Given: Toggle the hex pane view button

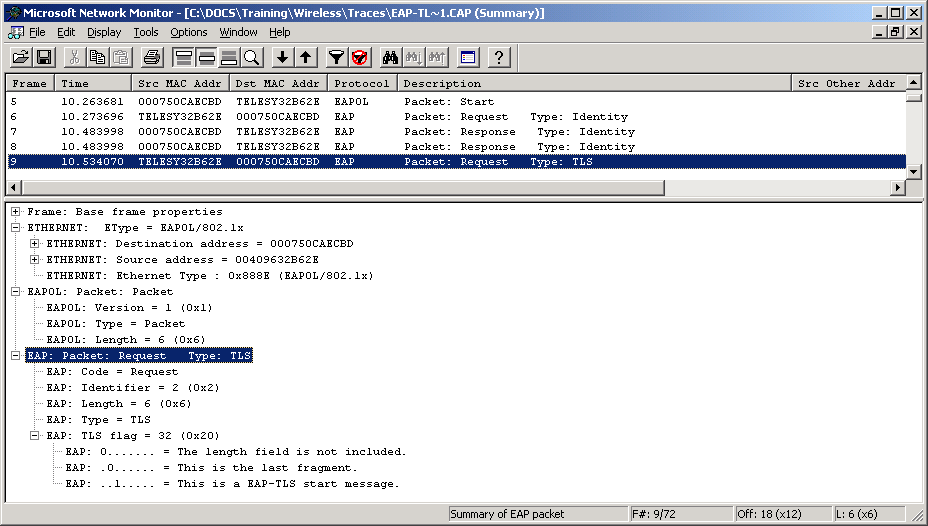Looking at the screenshot, I should pyautogui.click(x=229, y=57).
